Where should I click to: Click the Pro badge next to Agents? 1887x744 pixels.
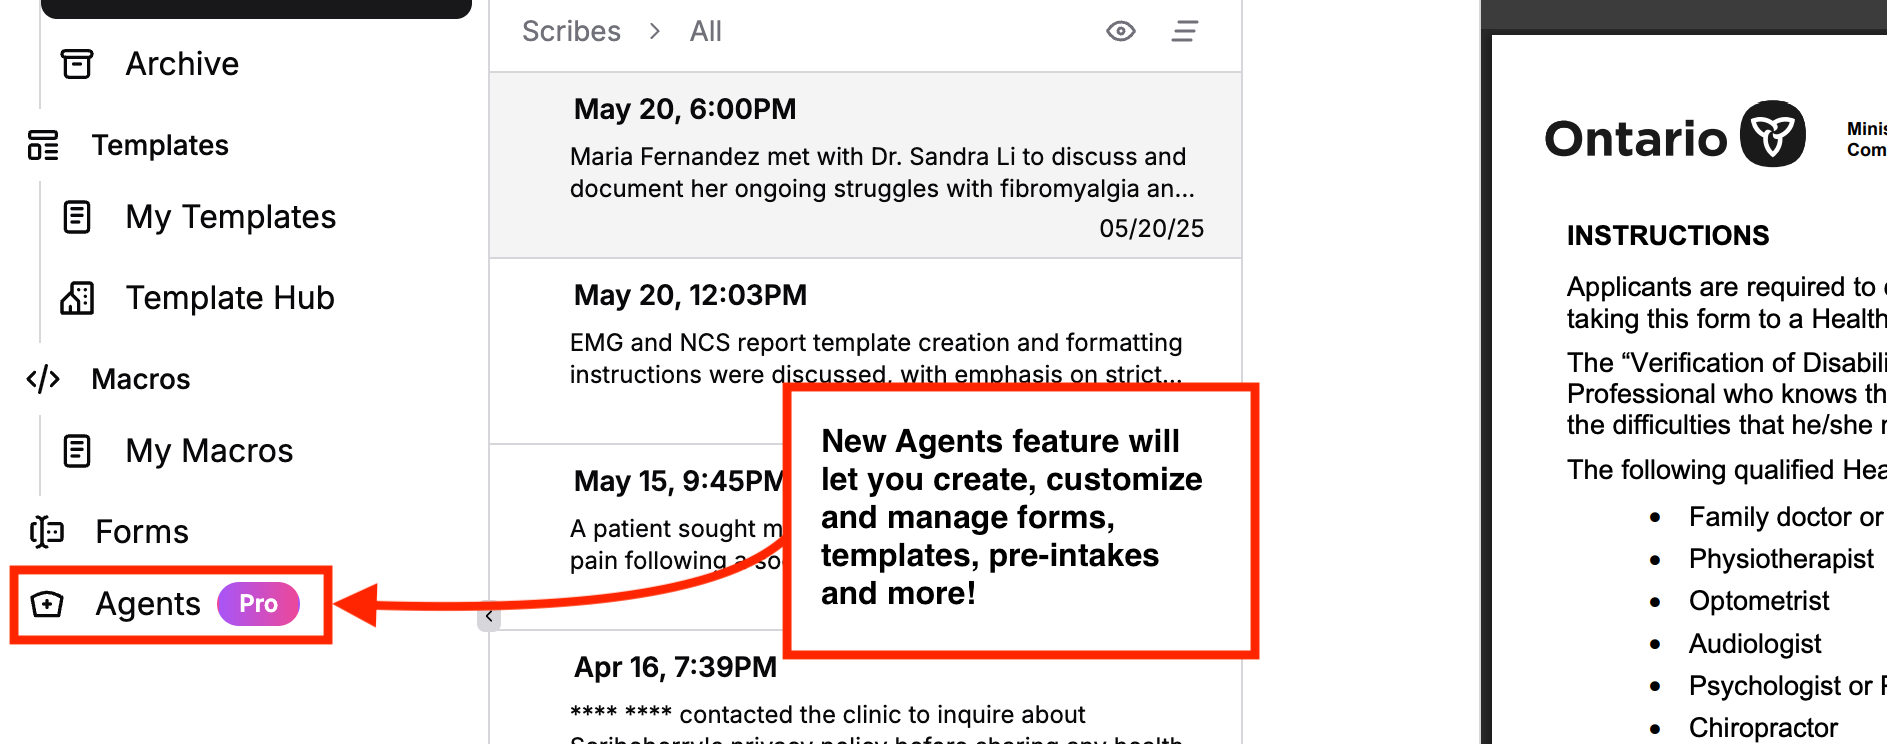click(258, 604)
